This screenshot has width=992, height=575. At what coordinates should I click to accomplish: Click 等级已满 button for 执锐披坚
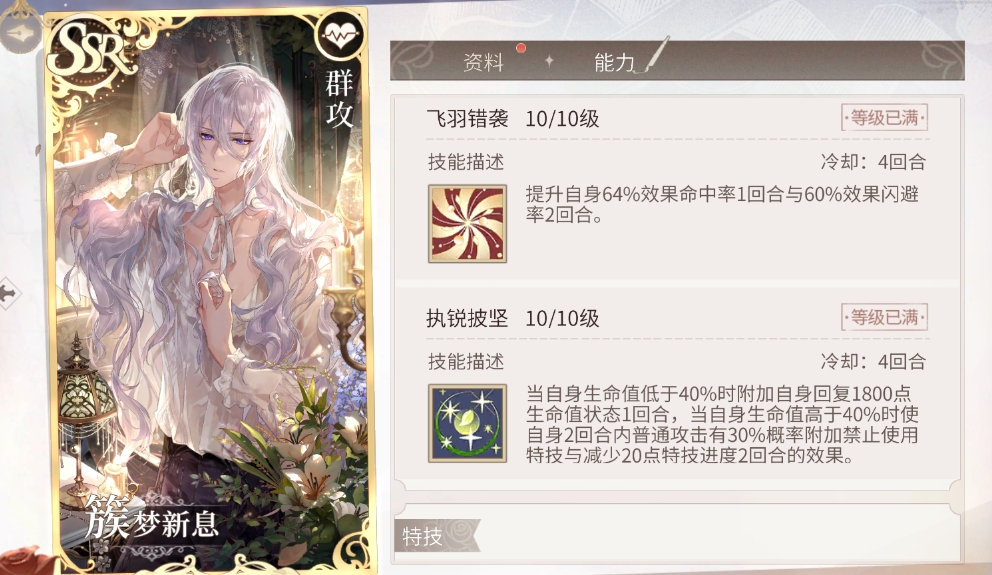[x=884, y=317]
